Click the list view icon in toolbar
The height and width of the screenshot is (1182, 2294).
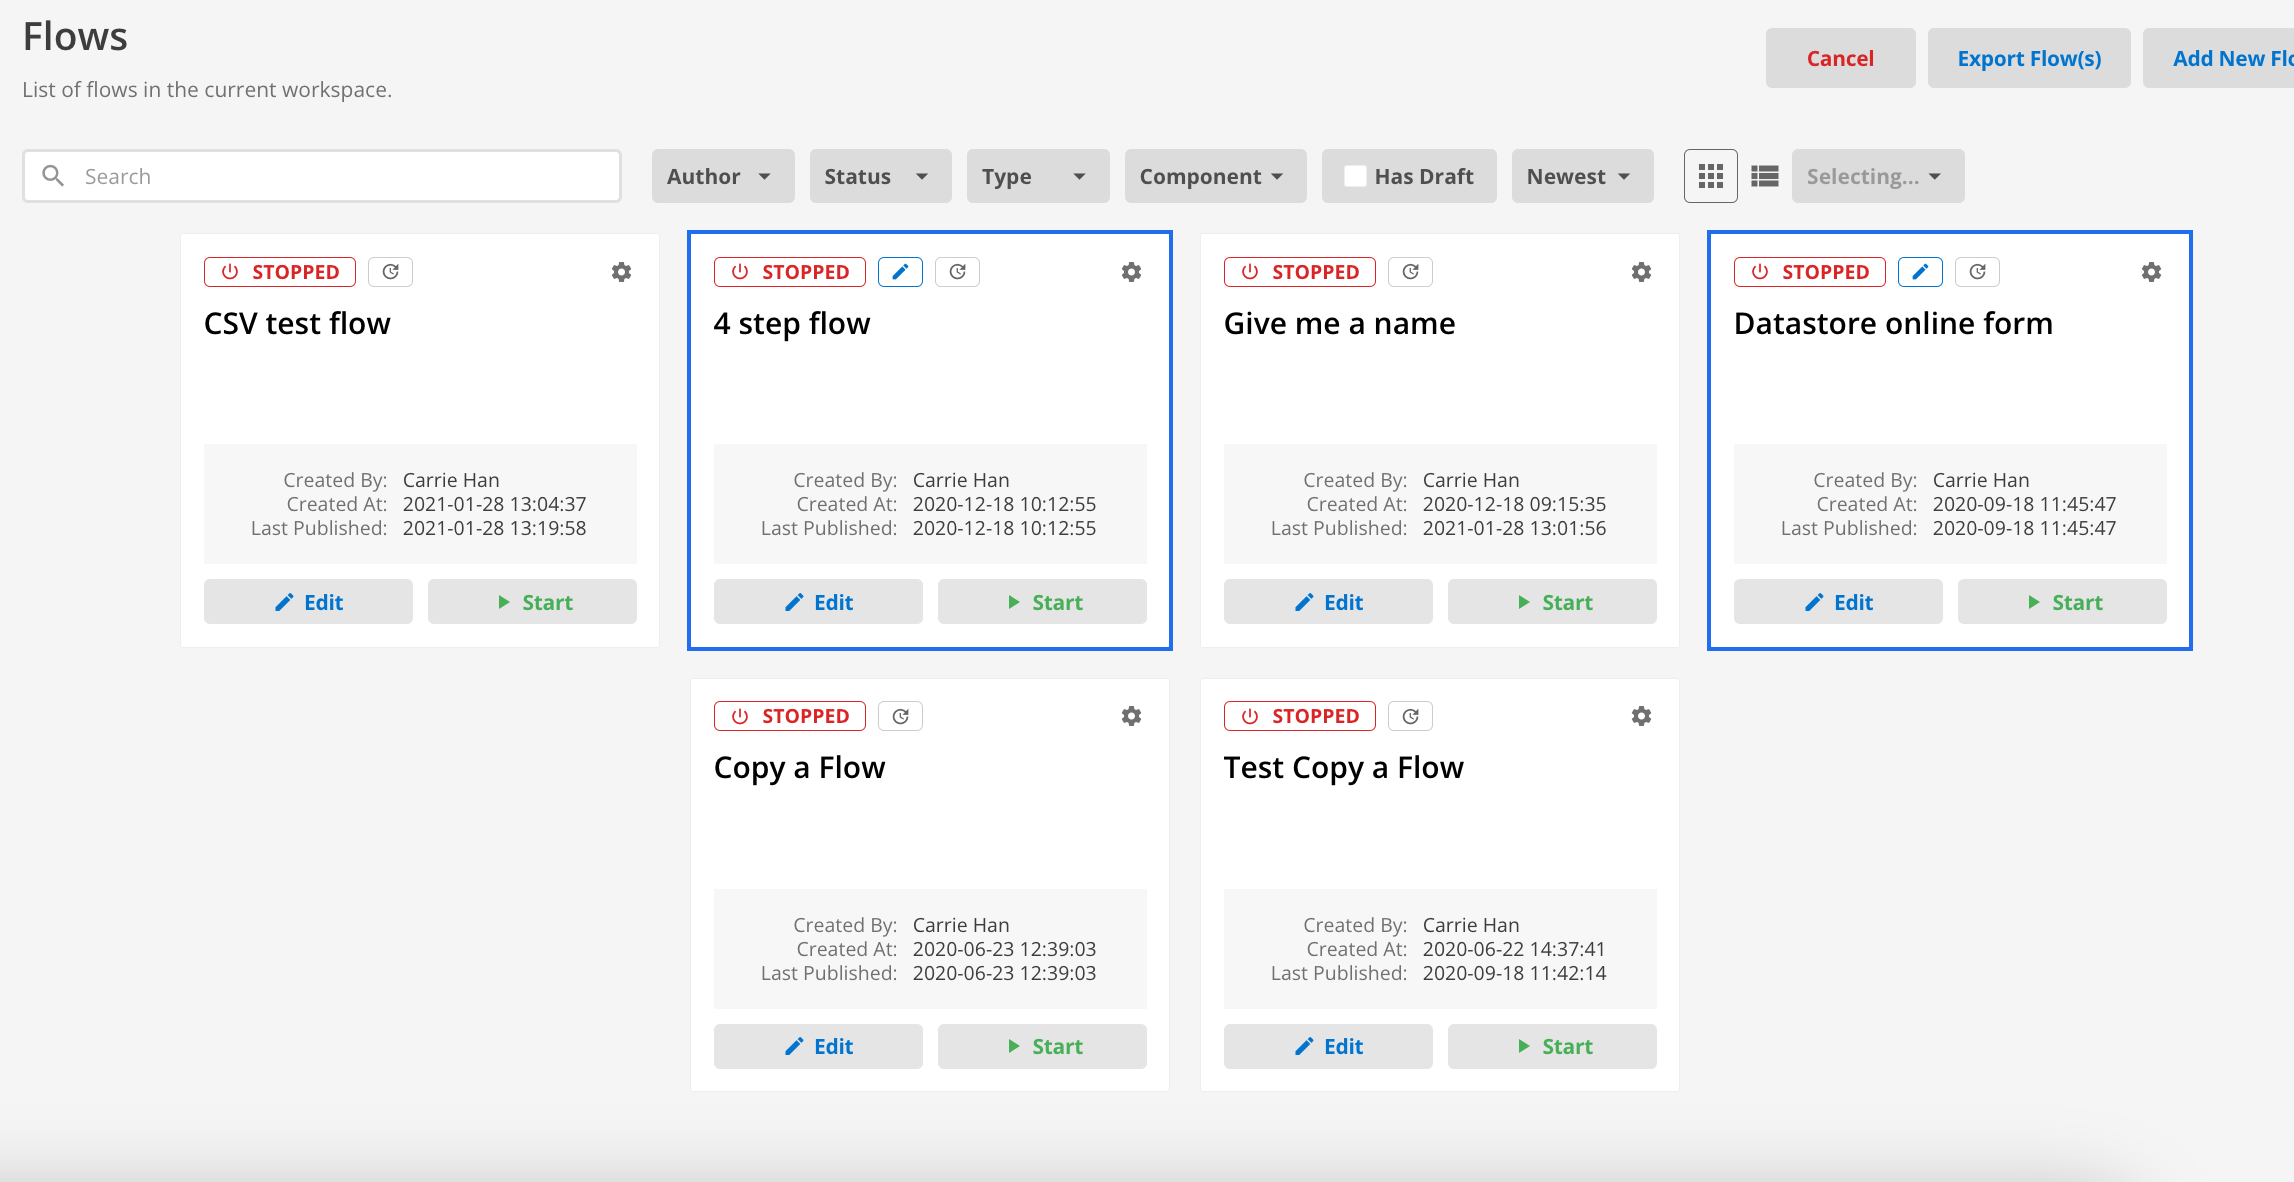(1765, 176)
